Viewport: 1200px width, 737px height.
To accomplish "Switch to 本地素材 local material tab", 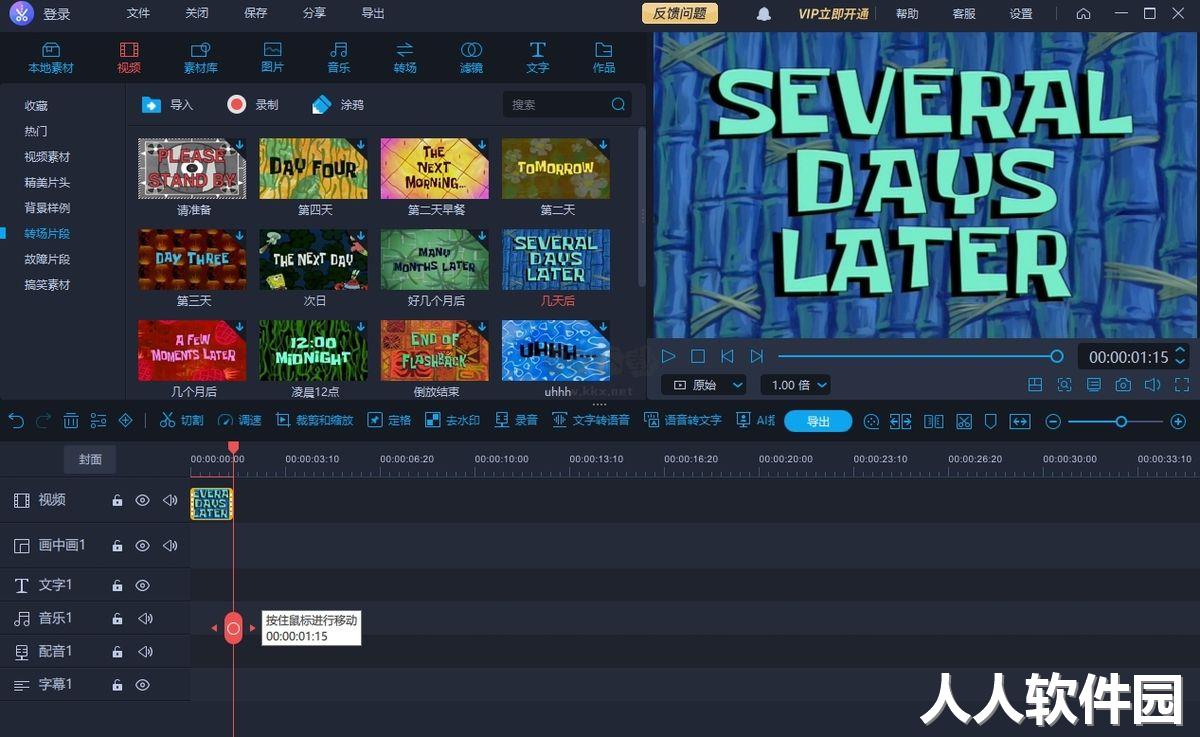I will (x=51, y=58).
